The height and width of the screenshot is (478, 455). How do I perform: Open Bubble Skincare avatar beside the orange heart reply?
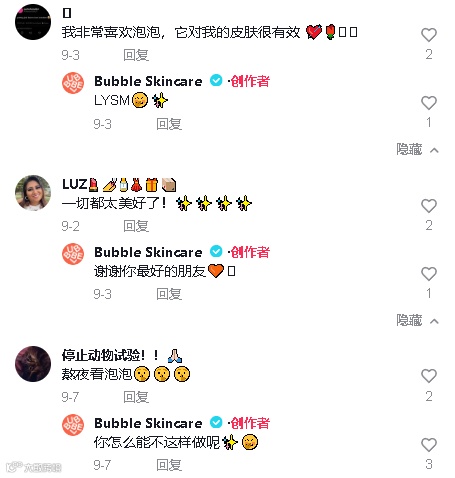pyautogui.click(x=73, y=254)
